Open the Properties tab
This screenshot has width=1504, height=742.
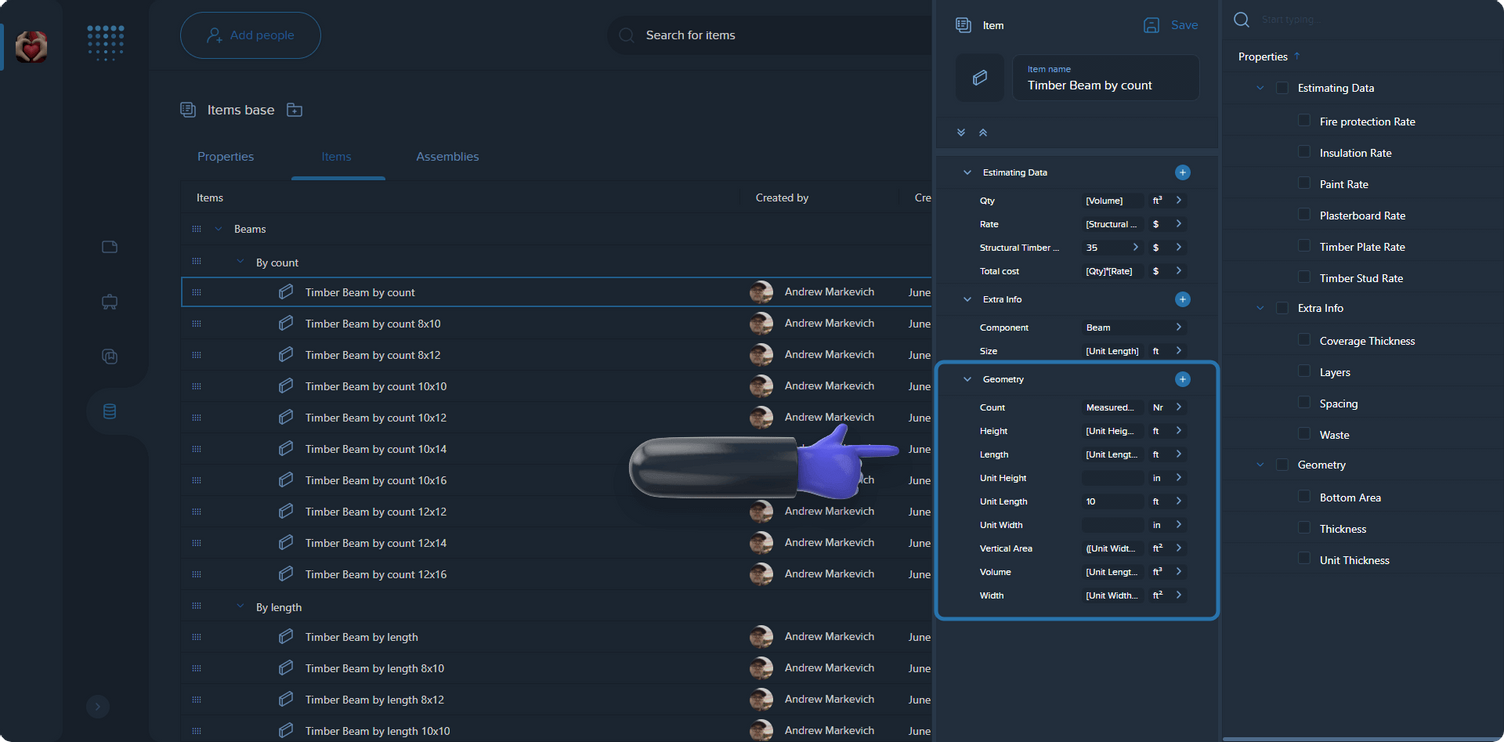click(225, 156)
